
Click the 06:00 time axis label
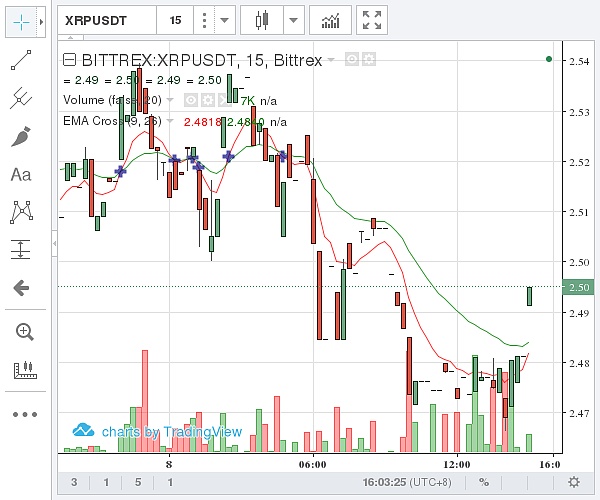pos(313,465)
